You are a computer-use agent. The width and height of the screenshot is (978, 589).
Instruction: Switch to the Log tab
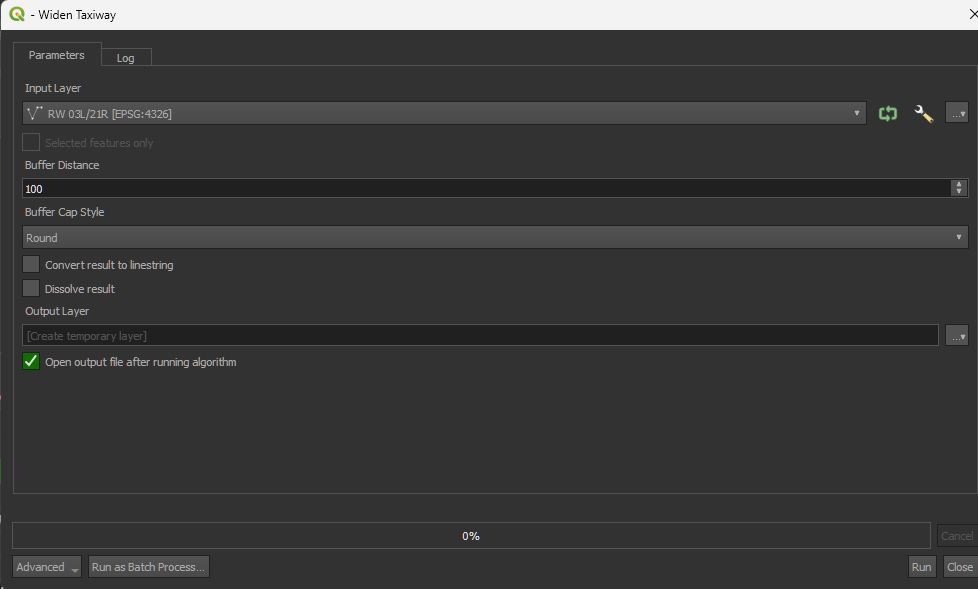(125, 58)
